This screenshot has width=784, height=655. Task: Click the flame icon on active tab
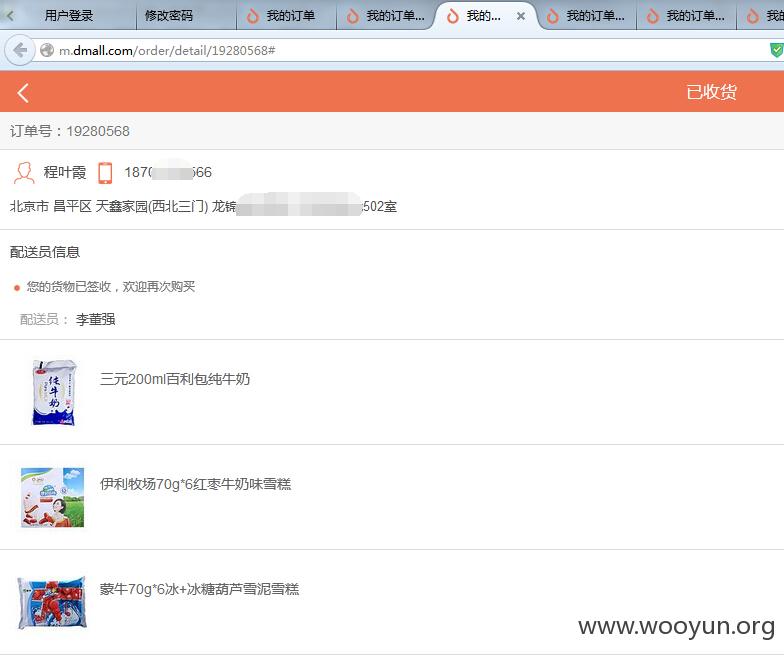452,16
